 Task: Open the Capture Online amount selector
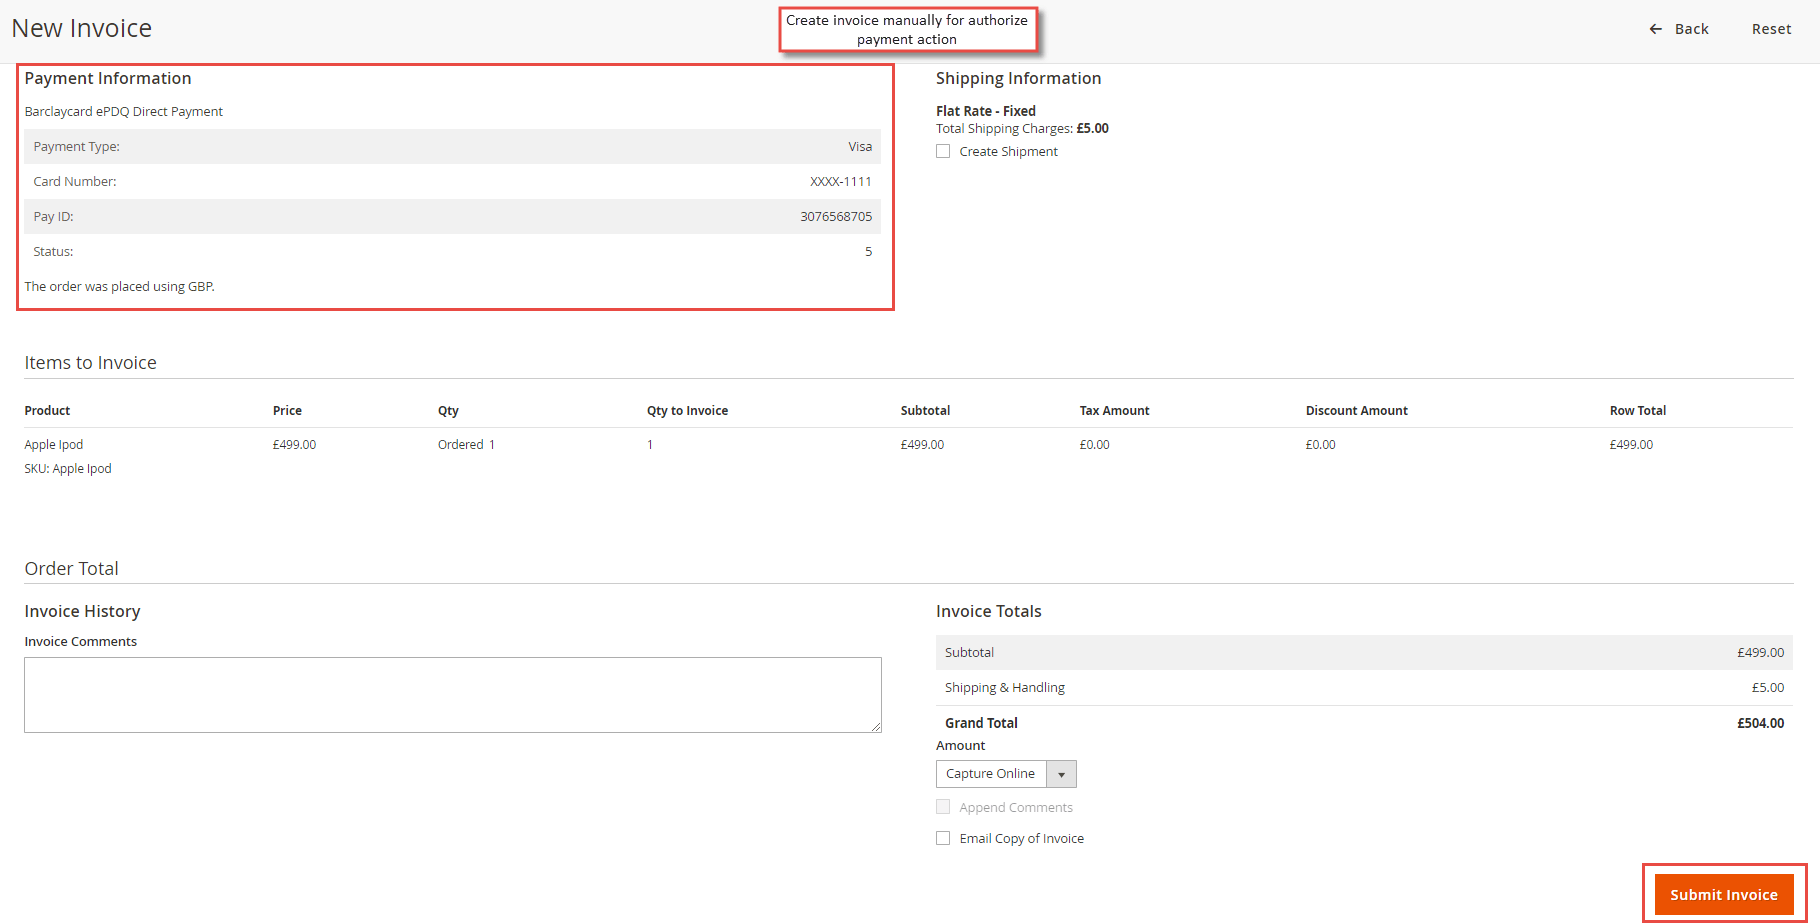(x=991, y=773)
